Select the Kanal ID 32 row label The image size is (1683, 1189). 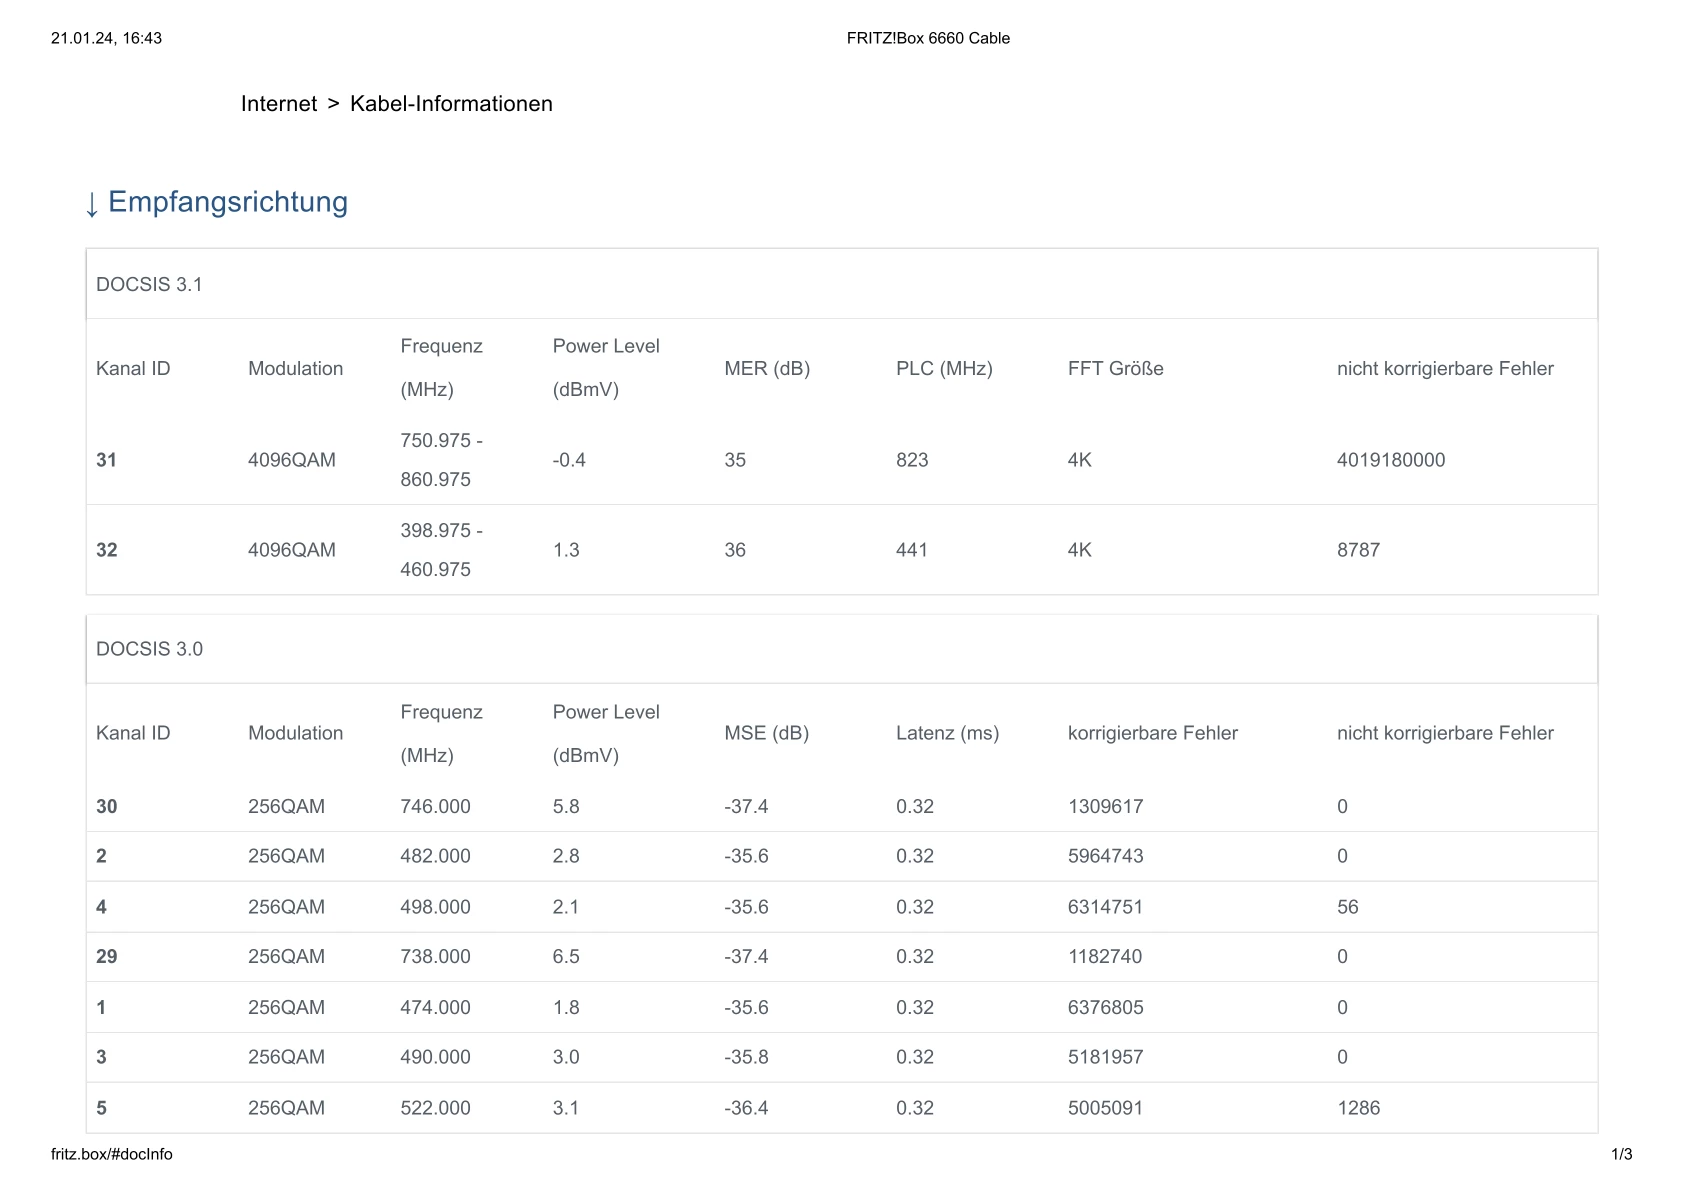[x=106, y=550]
